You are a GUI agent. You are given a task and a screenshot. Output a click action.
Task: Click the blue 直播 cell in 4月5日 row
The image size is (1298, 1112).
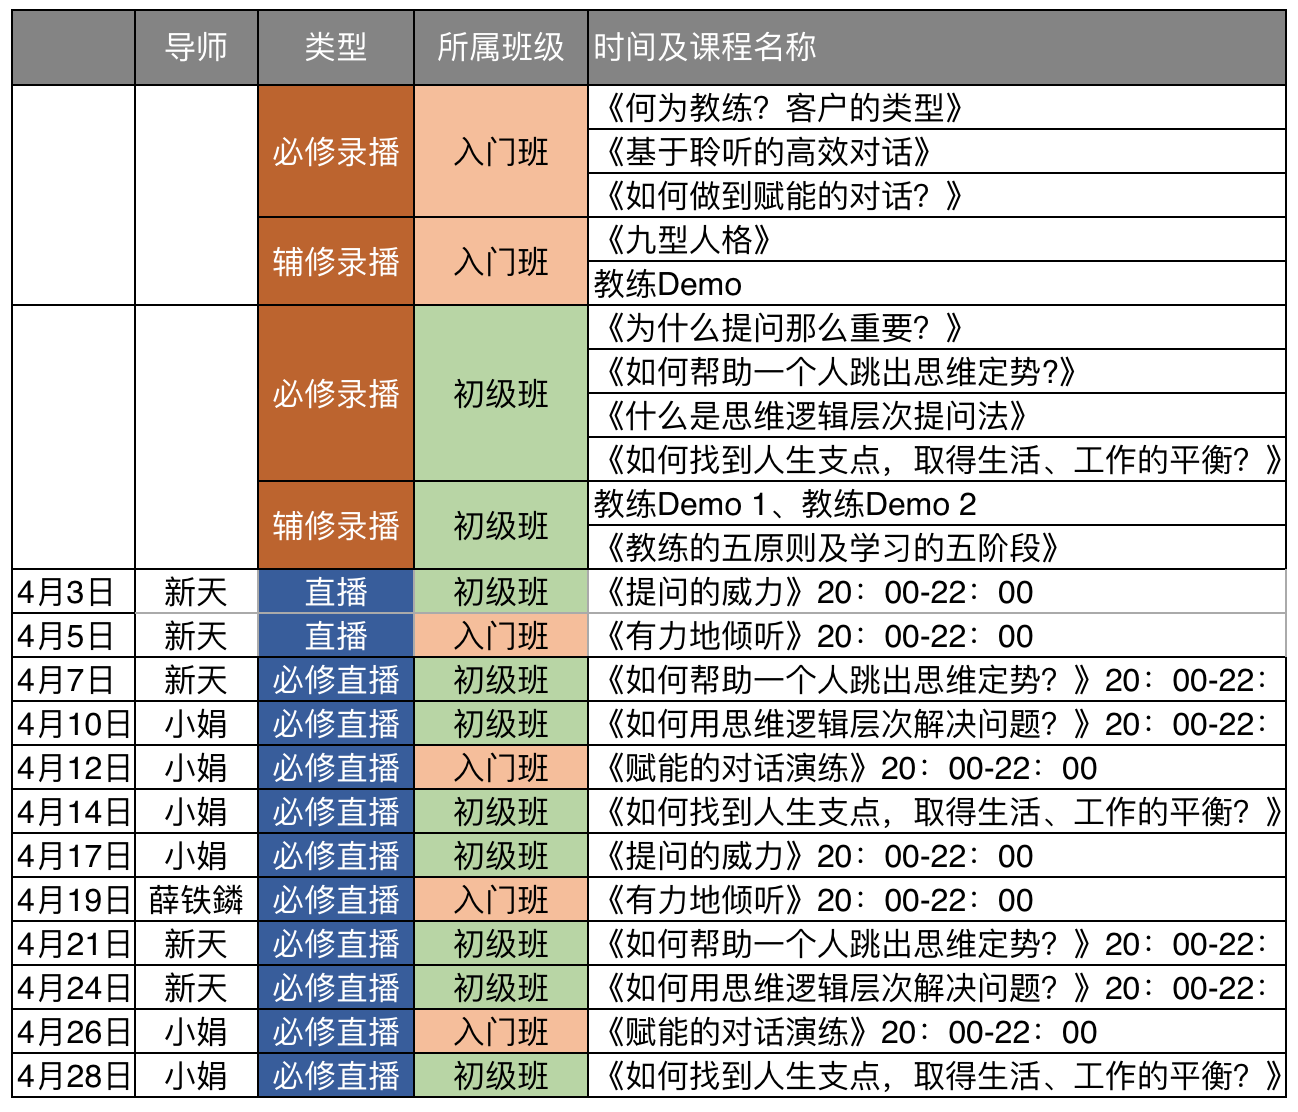pyautogui.click(x=335, y=636)
